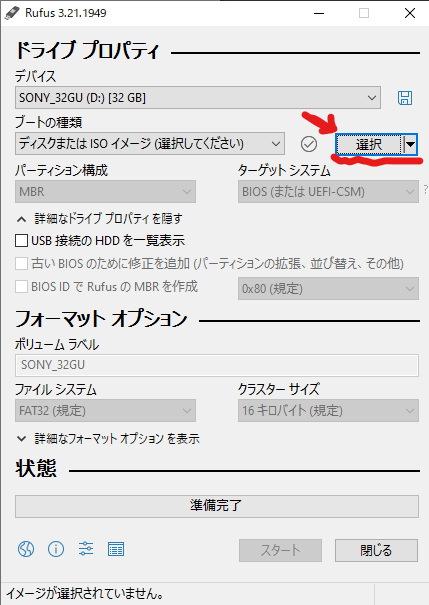This screenshot has width=429, height=605.
Task: Open application settings sliders icon
Action: point(86,549)
